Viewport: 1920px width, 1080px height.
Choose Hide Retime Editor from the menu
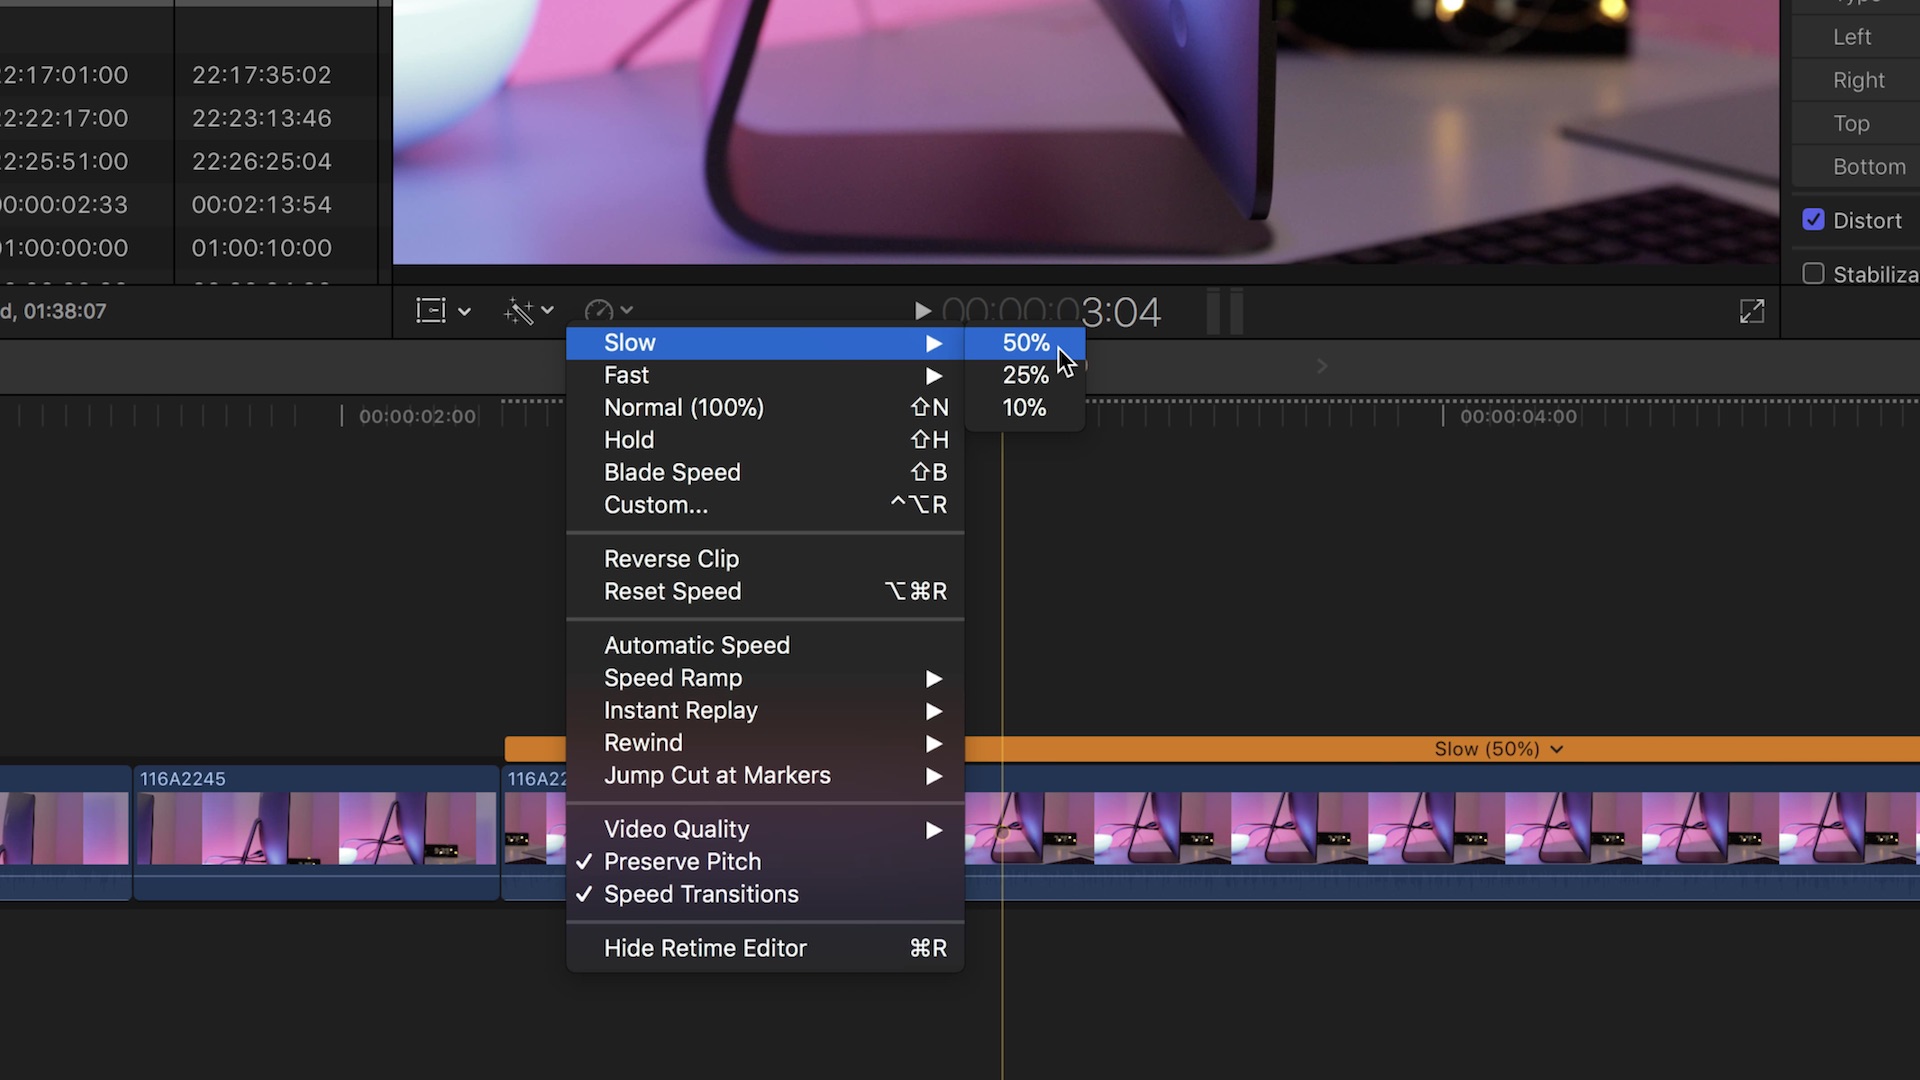click(x=705, y=948)
